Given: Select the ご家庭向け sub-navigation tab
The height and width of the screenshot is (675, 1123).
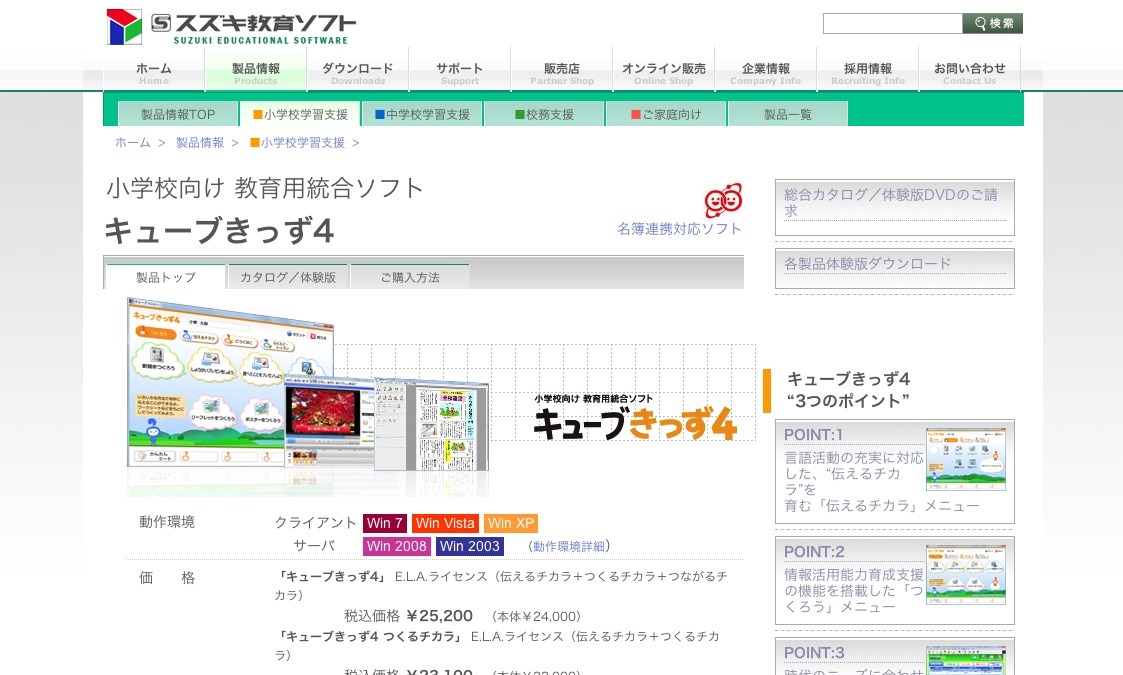Looking at the screenshot, I should pos(666,114).
